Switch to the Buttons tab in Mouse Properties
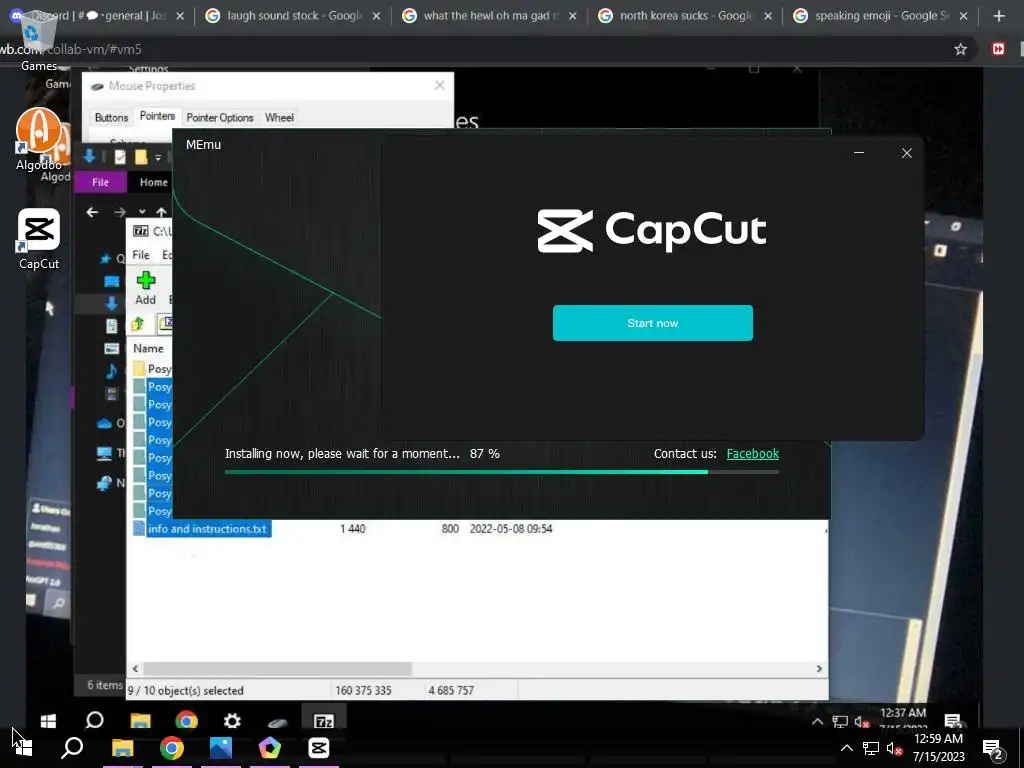Image resolution: width=1024 pixels, height=768 pixels. coord(111,118)
